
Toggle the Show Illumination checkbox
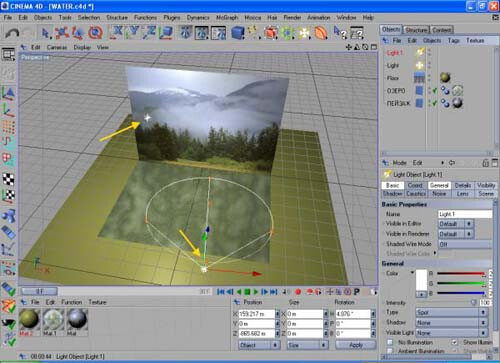pos(454,342)
